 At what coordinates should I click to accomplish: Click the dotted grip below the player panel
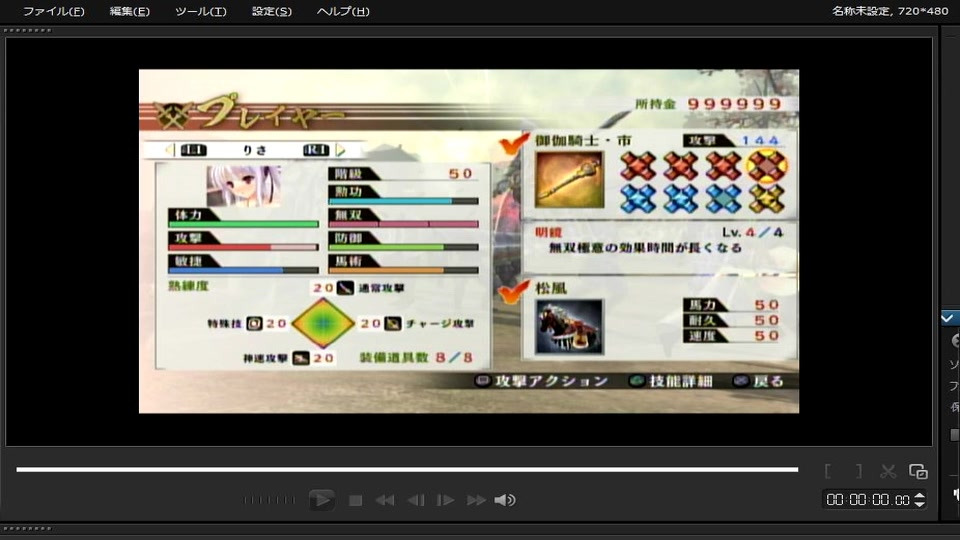28,528
